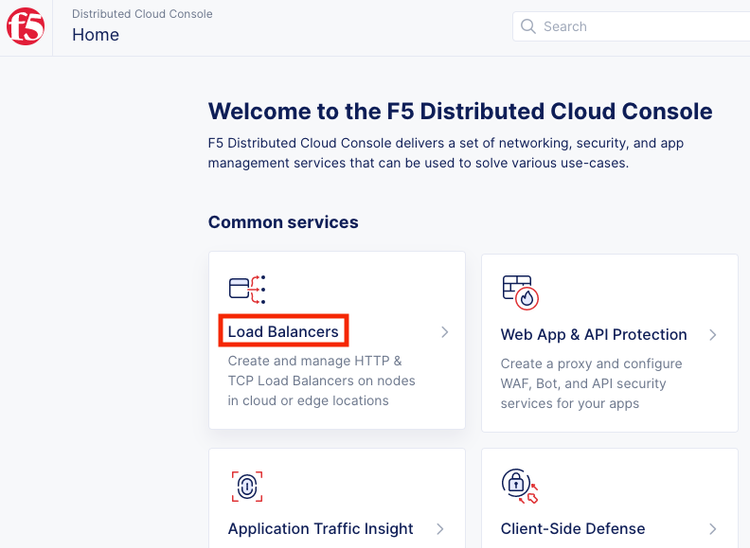Open Web App & API Protection title
The width and height of the screenshot is (750, 548).
(593, 335)
